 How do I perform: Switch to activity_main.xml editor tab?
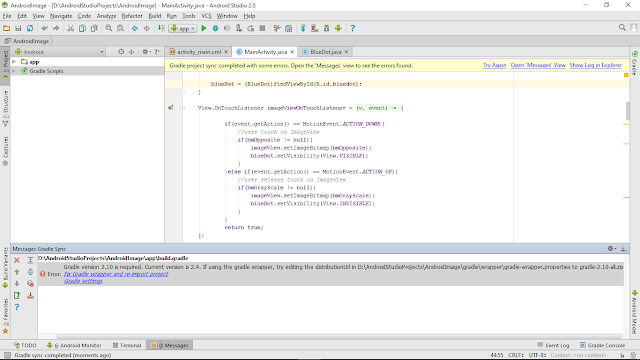tap(199, 52)
